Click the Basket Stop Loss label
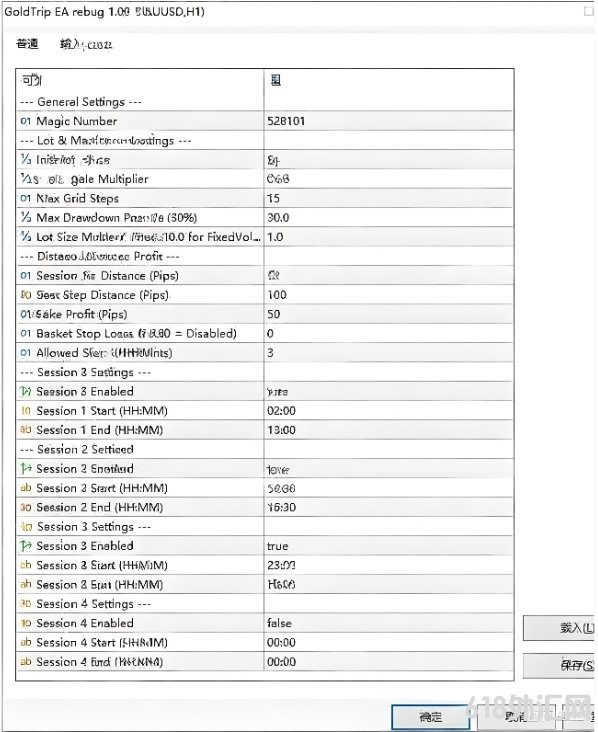This screenshot has width=598, height=732. [136, 334]
